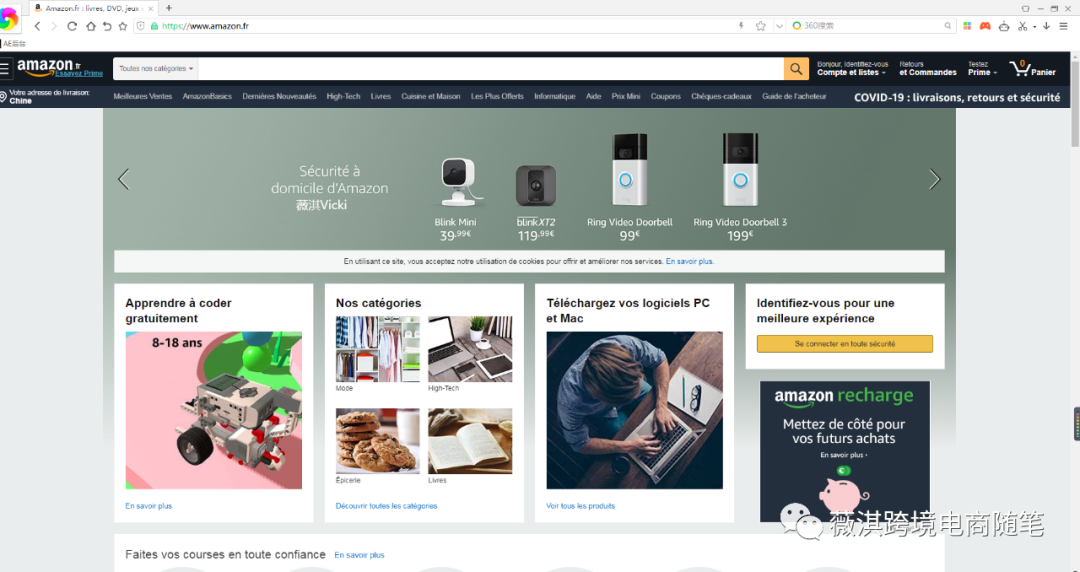Screen dimensions: 1080x572
Task: Click the Essayez Prime link
Action: tap(79, 74)
